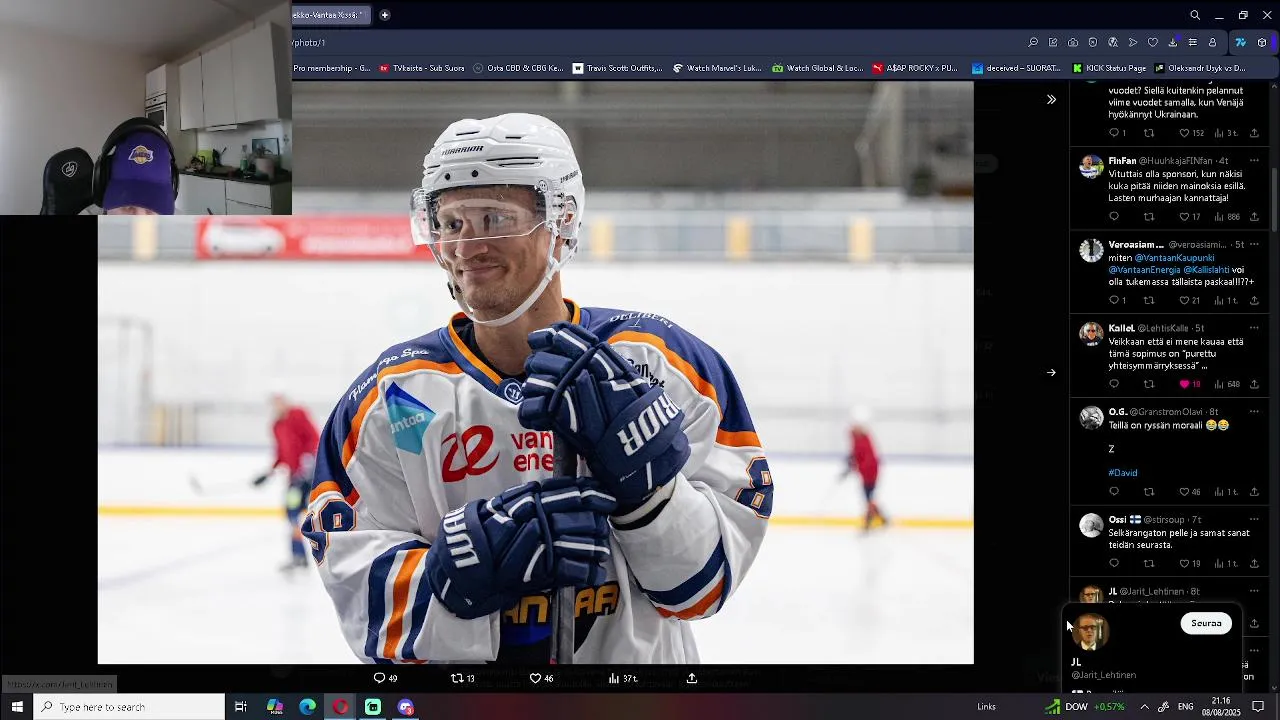This screenshot has width=1280, height=720.
Task: Open more options on O.G.'s reply
Action: pos(1254,412)
